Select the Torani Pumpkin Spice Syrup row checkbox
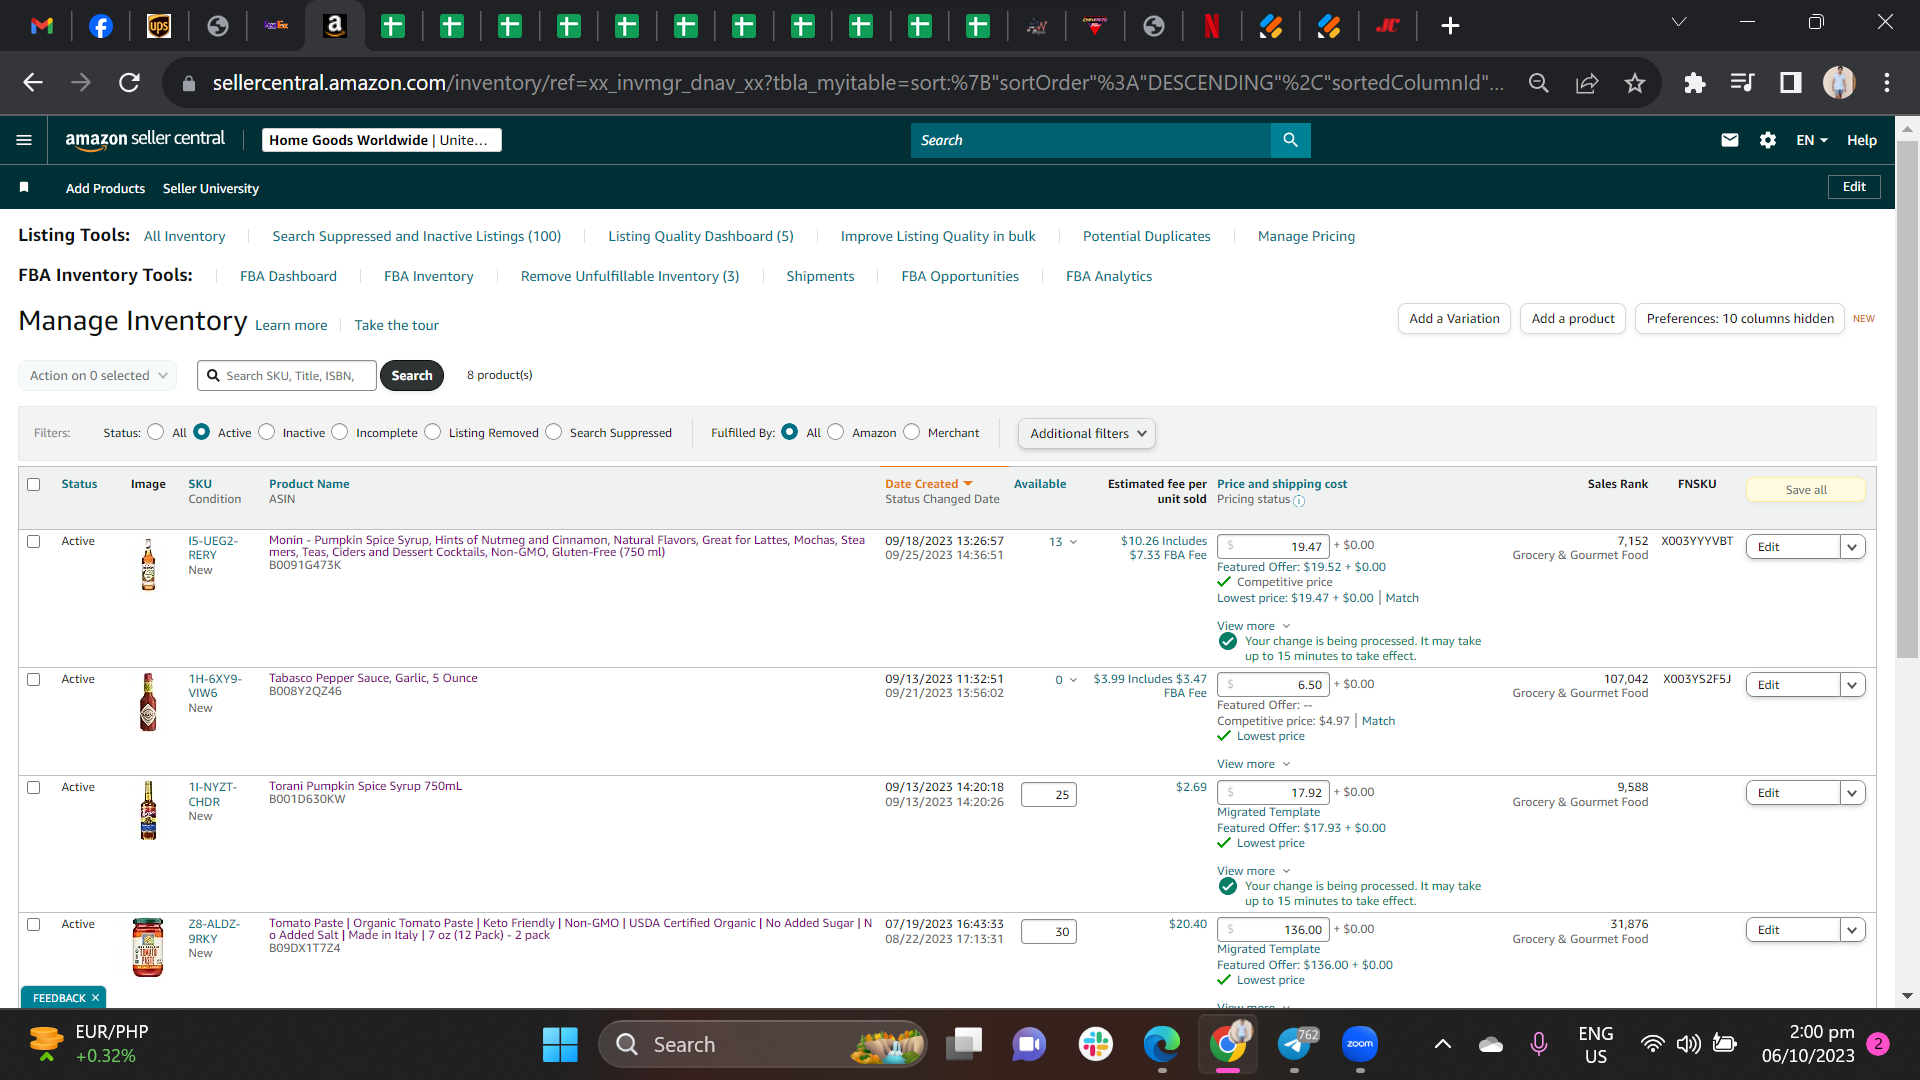The width and height of the screenshot is (1920, 1080). (34, 788)
